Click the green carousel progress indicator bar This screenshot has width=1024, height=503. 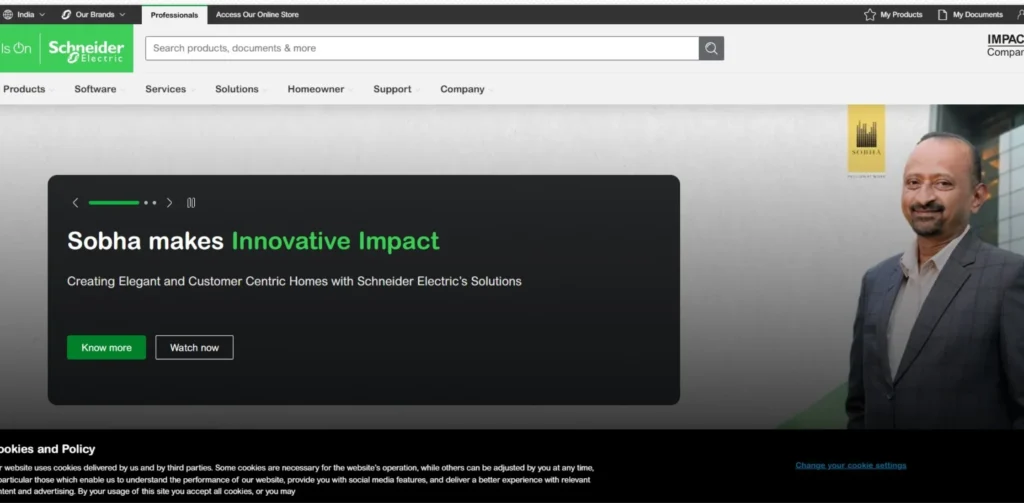click(x=114, y=203)
